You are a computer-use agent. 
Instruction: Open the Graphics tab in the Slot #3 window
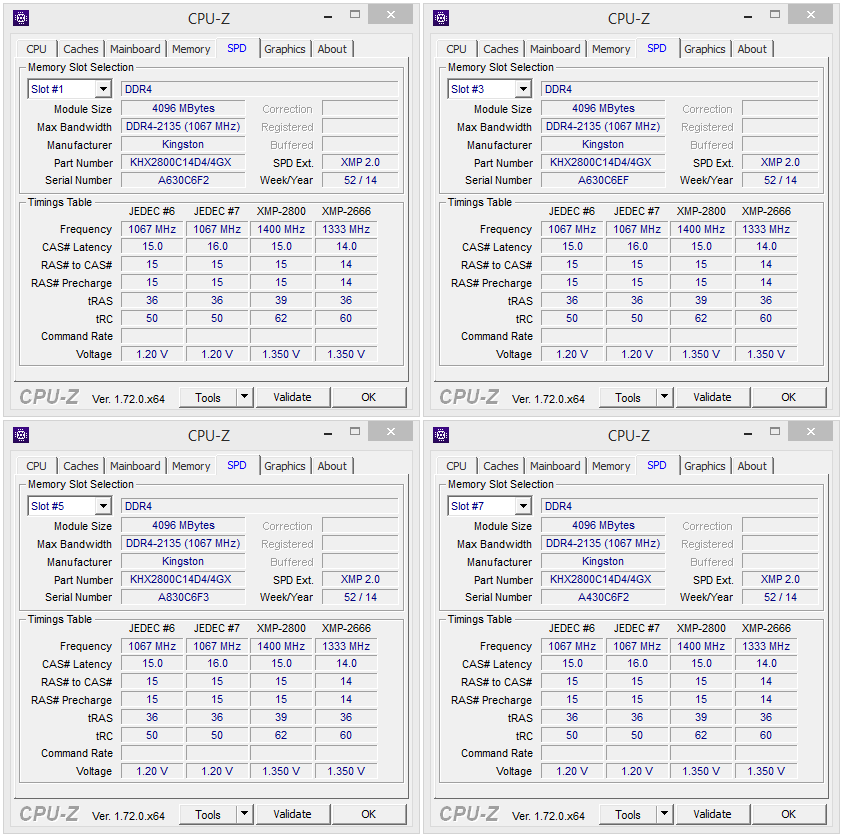[x=705, y=49]
